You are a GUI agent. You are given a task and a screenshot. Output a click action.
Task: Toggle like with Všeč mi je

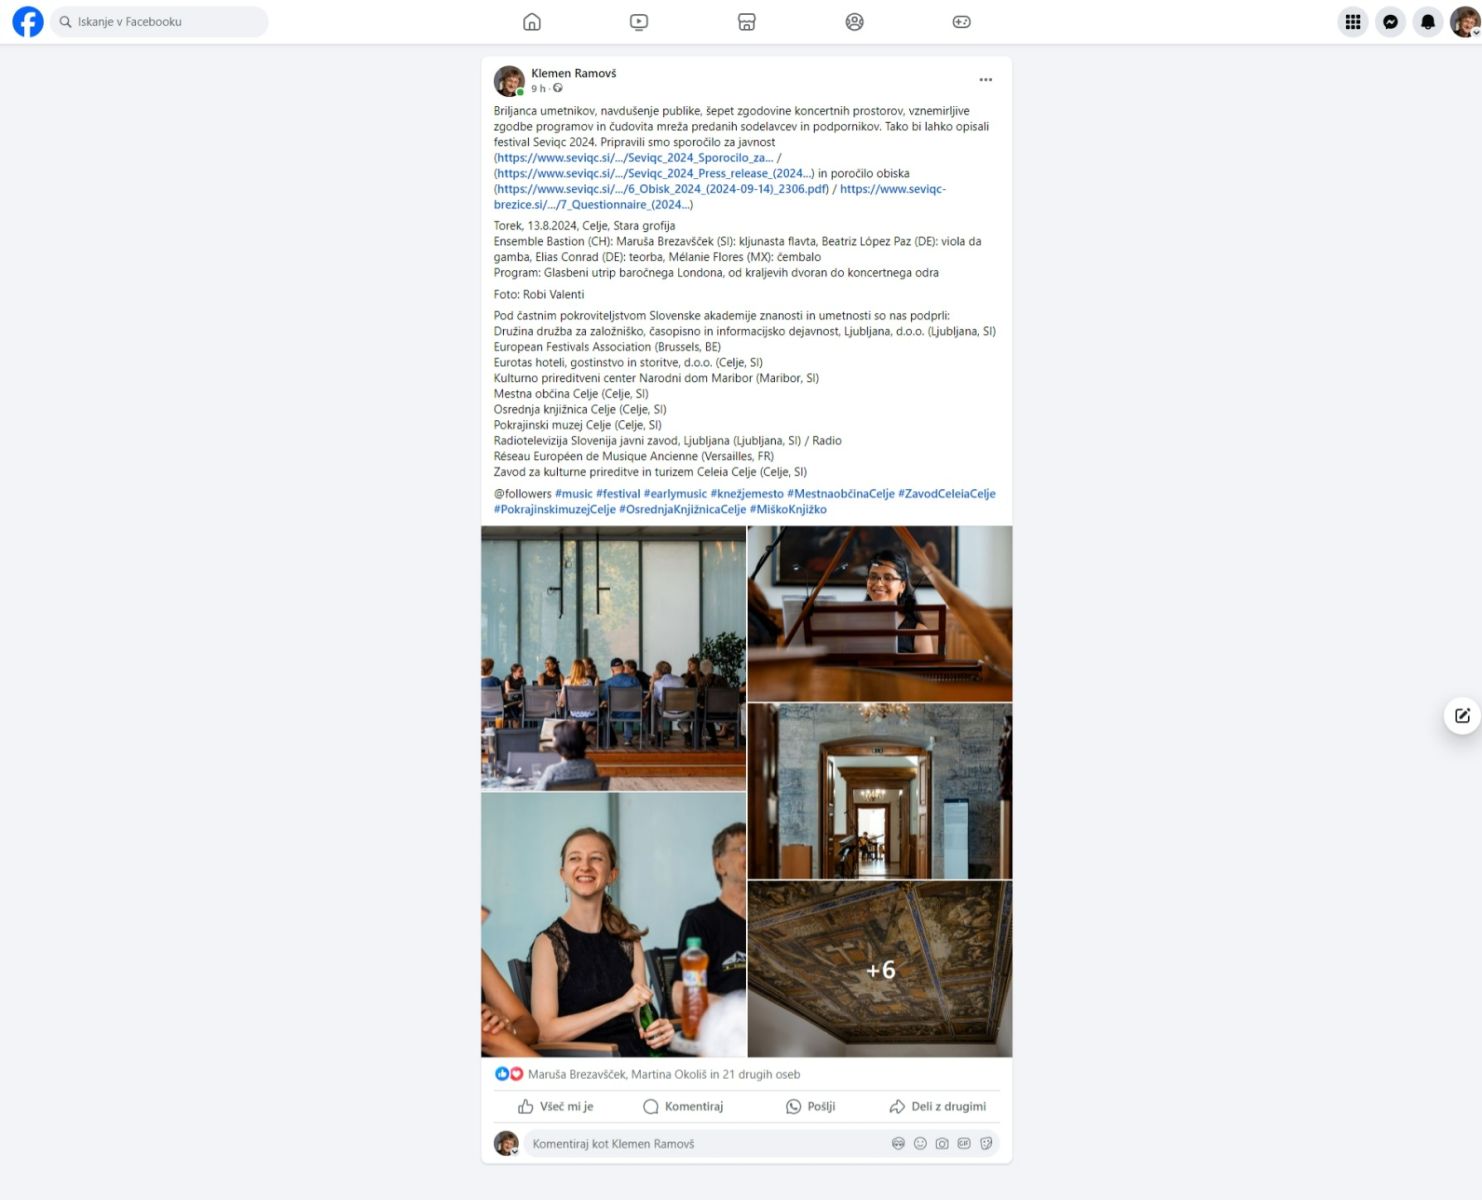tap(556, 1106)
